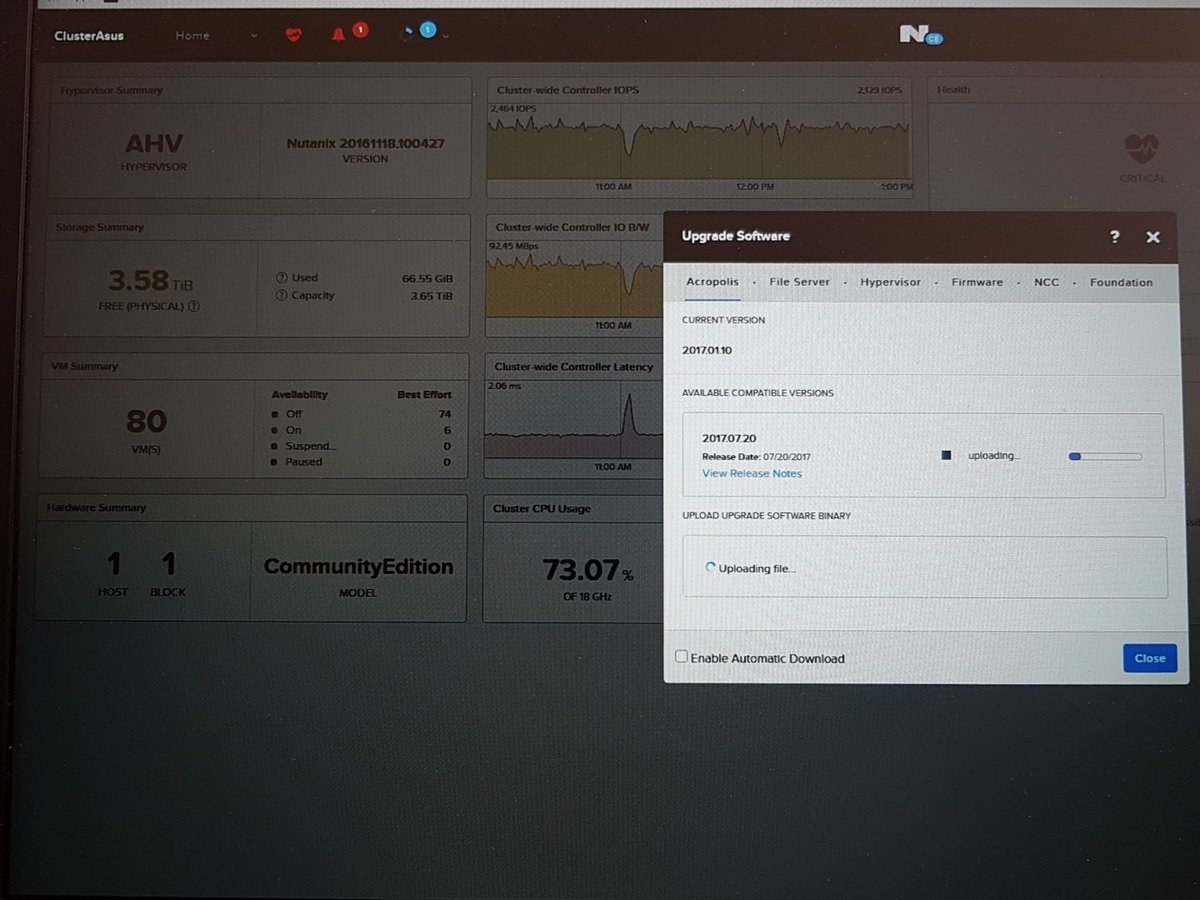Click the Free (Physical) info icon

194,307
